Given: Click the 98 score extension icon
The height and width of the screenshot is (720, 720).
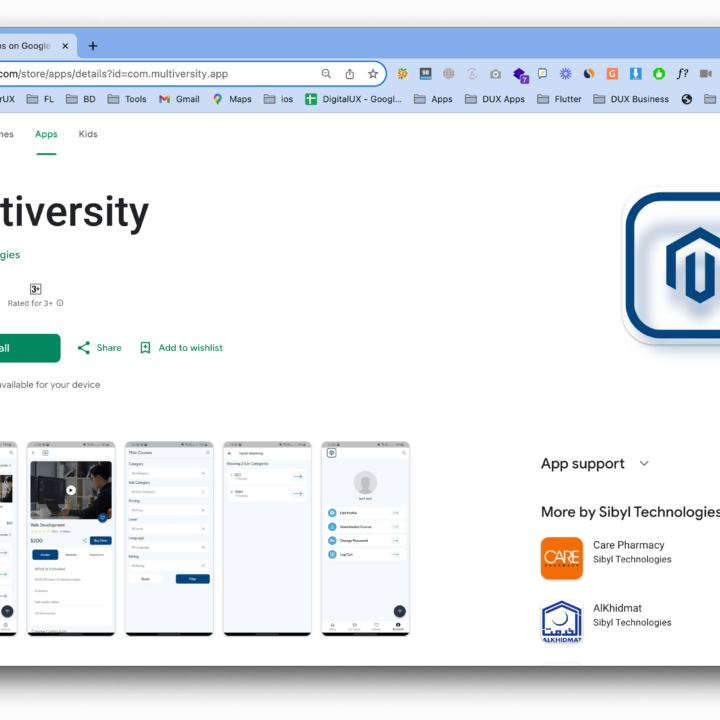Looking at the screenshot, I should click(426, 74).
